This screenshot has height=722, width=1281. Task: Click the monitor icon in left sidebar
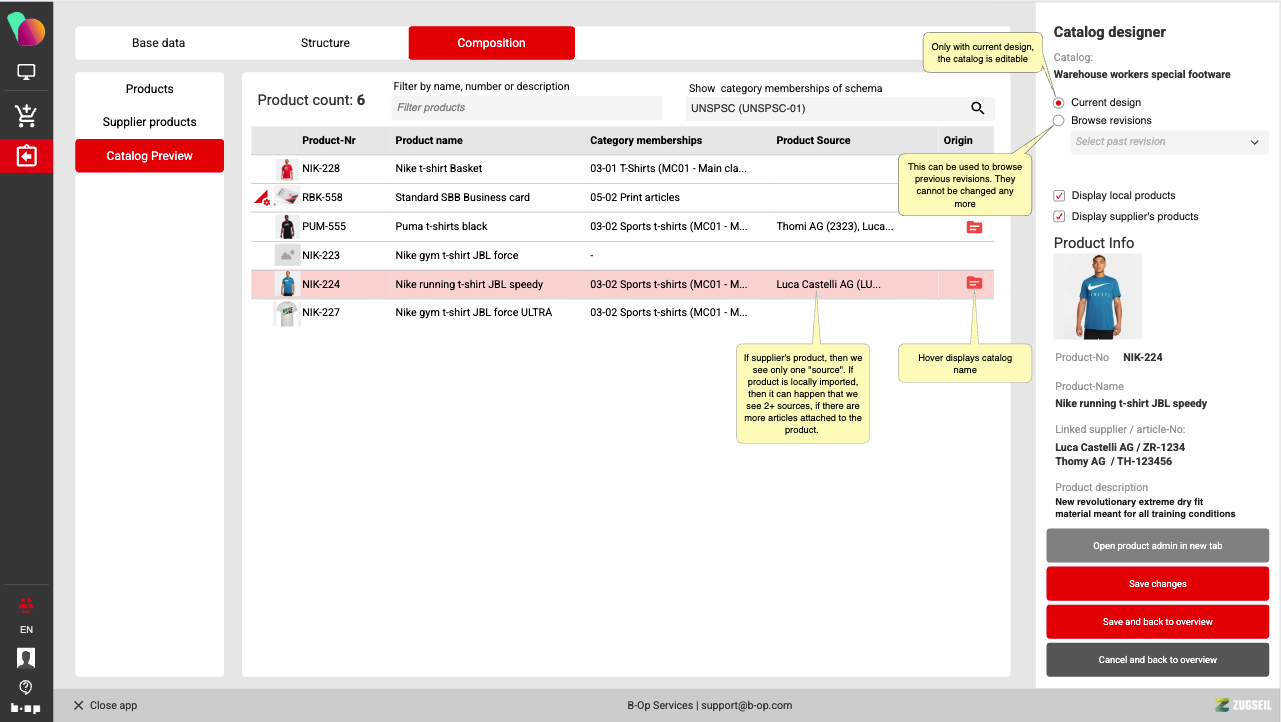coord(26,73)
